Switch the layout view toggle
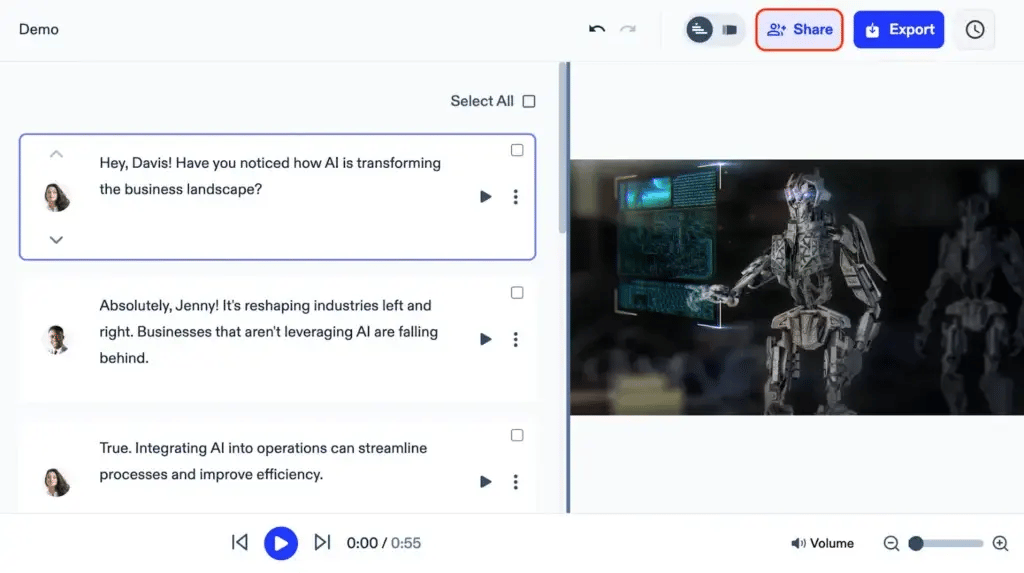 (x=729, y=30)
